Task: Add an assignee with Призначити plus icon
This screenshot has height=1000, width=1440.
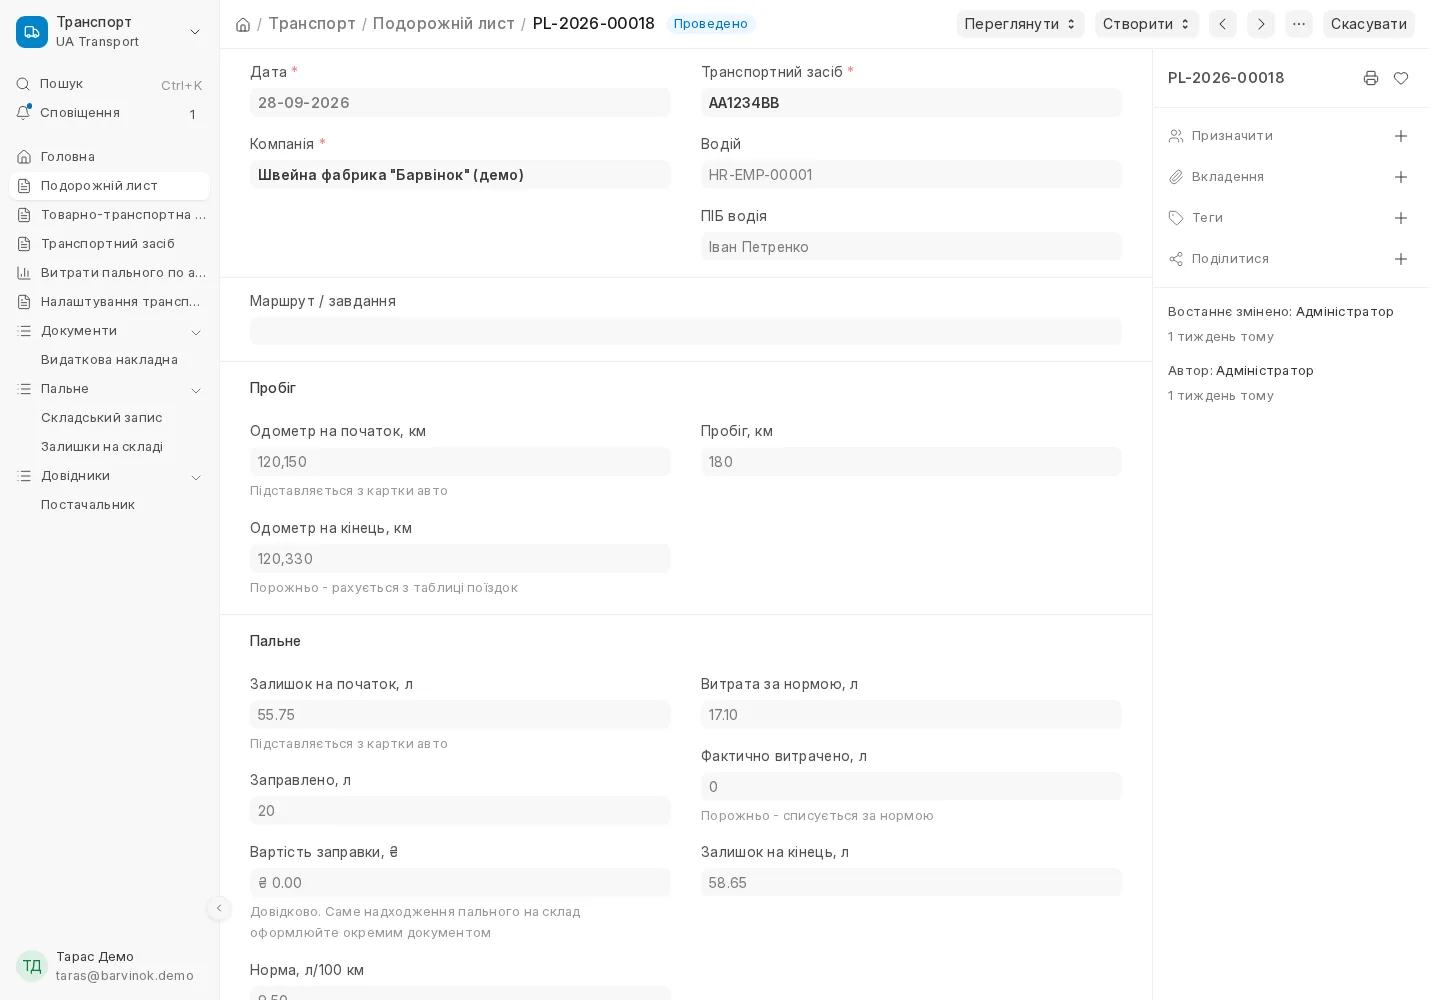Action: tap(1401, 136)
